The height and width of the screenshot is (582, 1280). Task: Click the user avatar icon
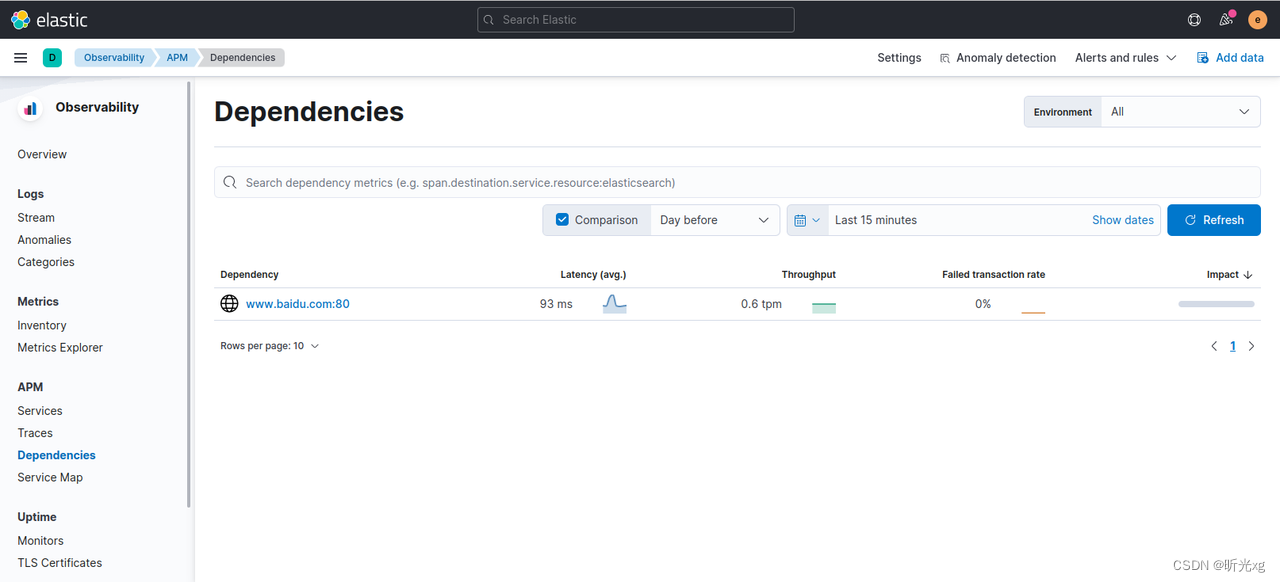pos(1258,20)
